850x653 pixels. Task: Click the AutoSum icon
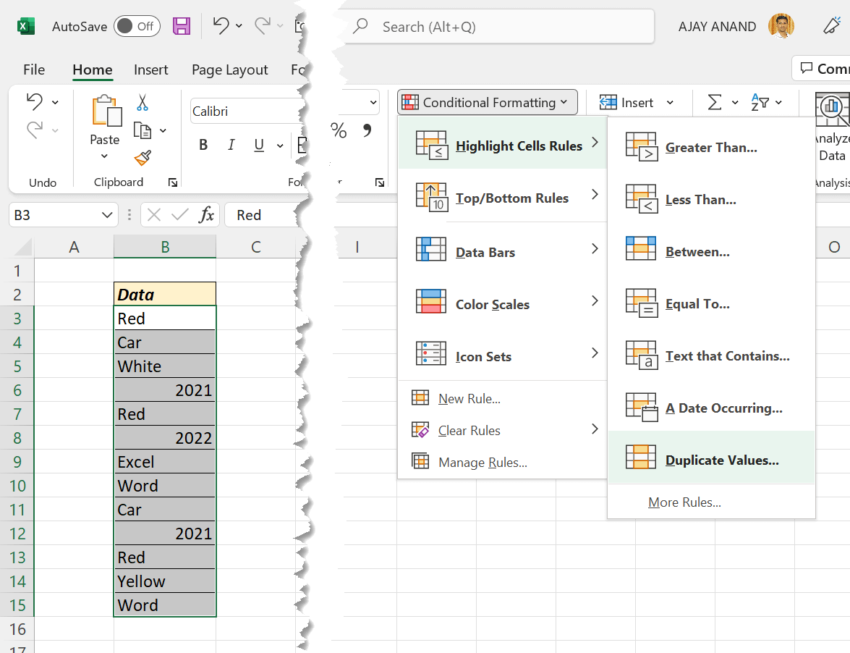[714, 101]
